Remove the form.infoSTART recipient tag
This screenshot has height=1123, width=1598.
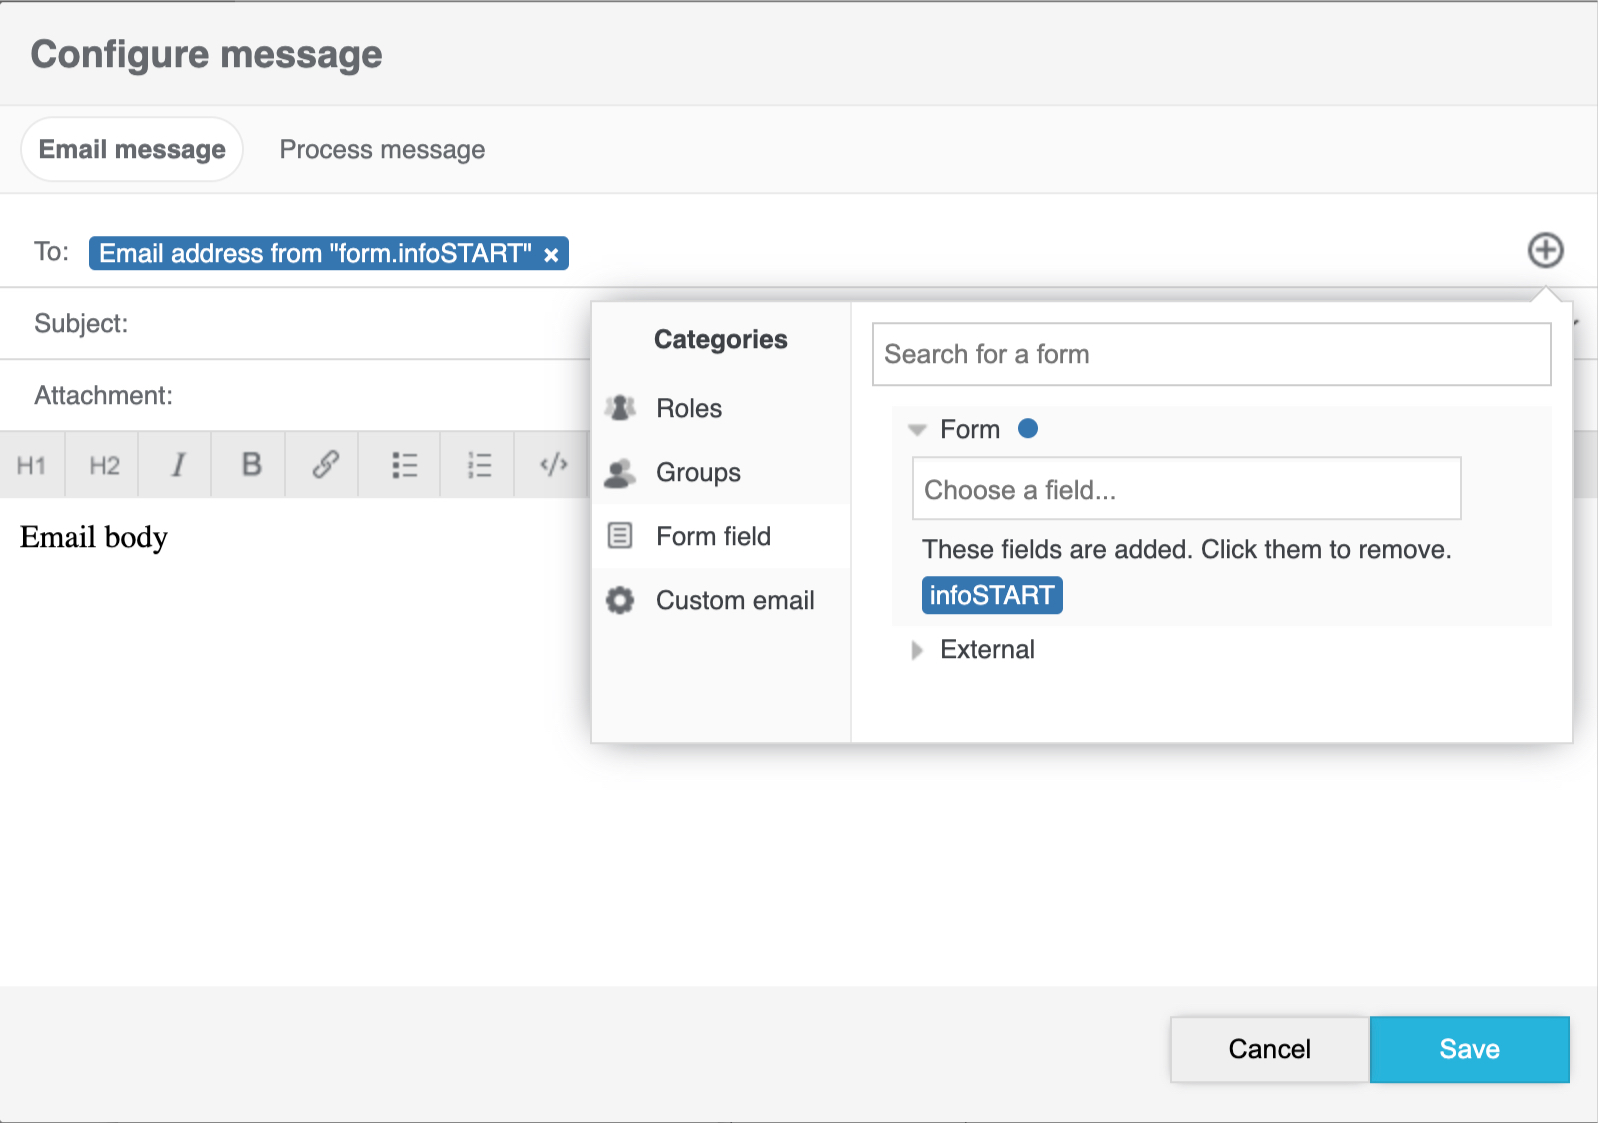[551, 255]
